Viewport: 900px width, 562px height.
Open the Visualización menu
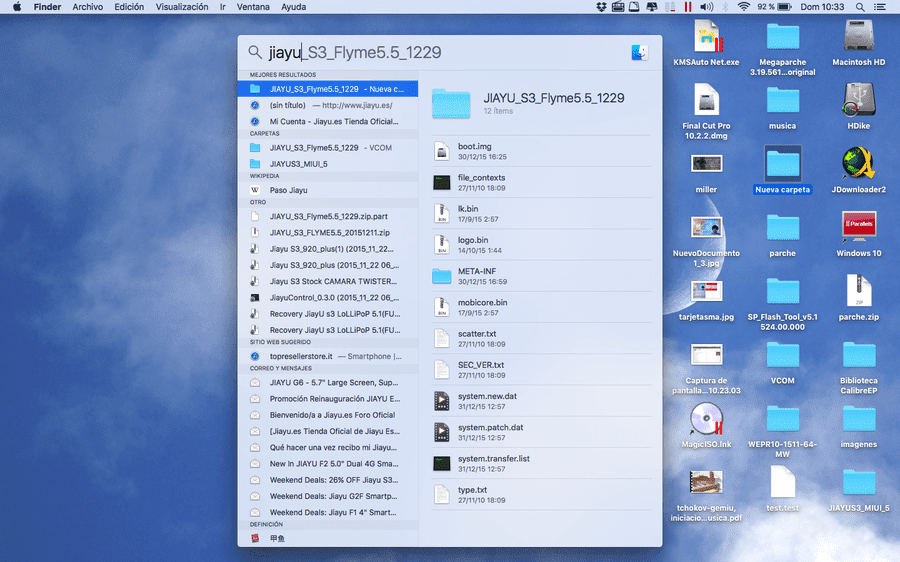pyautogui.click(x=182, y=7)
